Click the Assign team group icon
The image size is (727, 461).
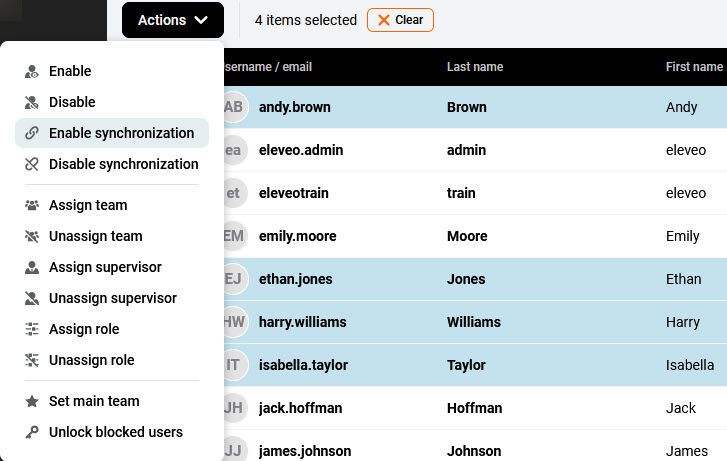(32, 205)
